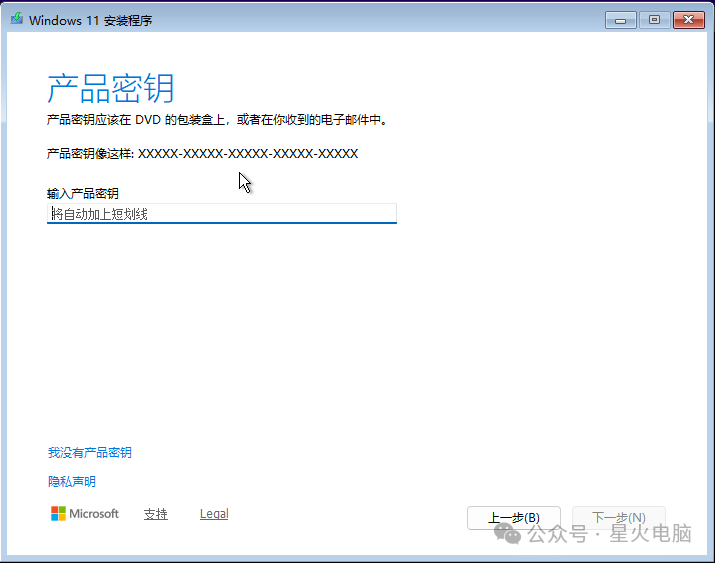Maximize the setup window
The height and width of the screenshot is (563, 715).
(654, 21)
